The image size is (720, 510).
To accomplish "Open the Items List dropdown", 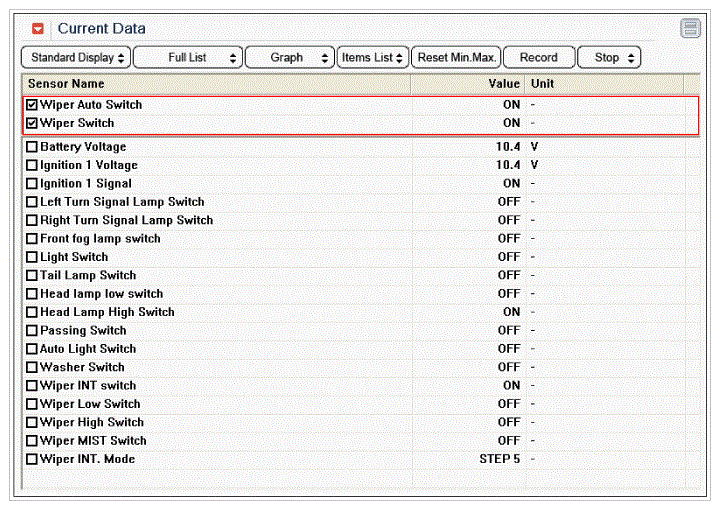I will coord(372,58).
